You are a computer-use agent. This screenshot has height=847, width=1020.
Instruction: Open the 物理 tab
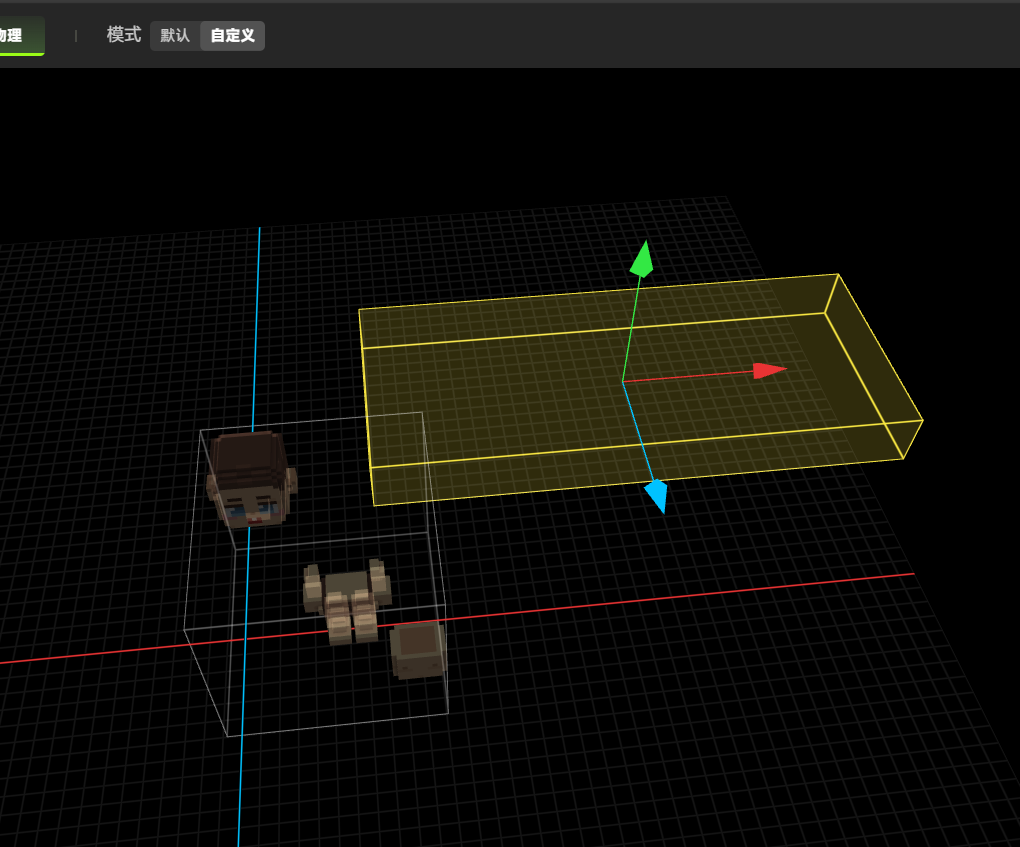click(14, 36)
